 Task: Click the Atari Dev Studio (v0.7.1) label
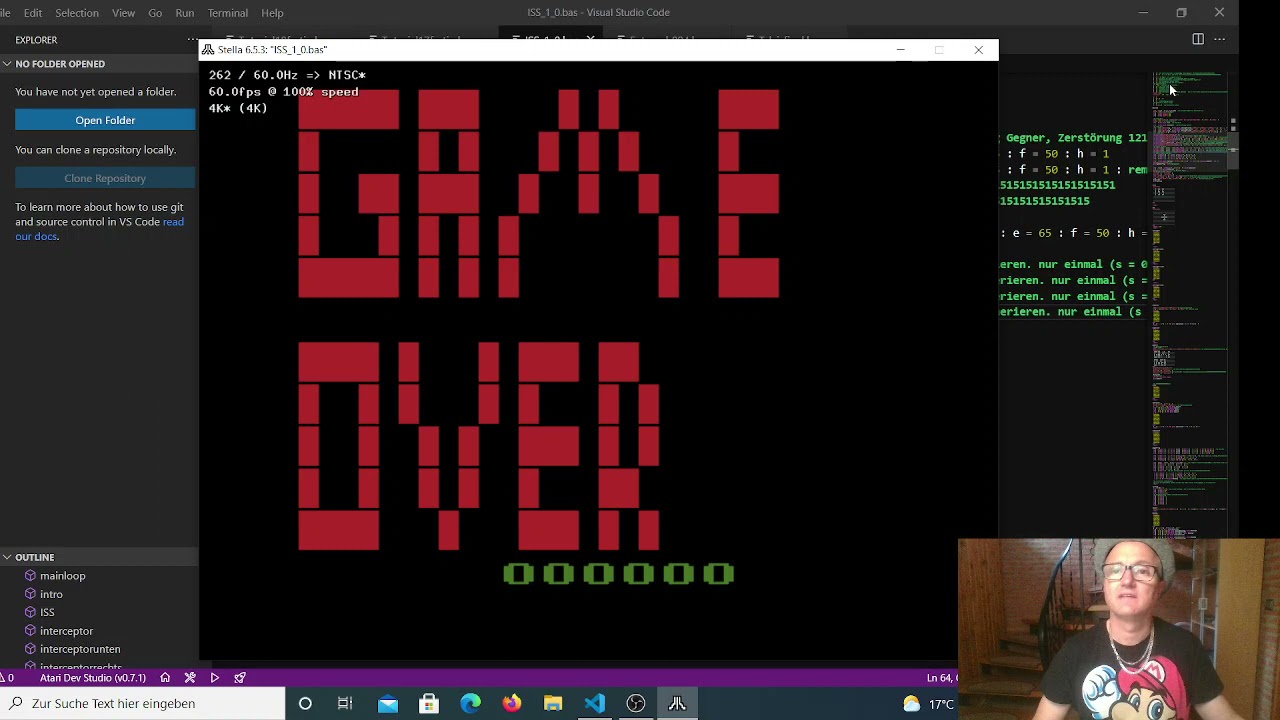[93, 678]
